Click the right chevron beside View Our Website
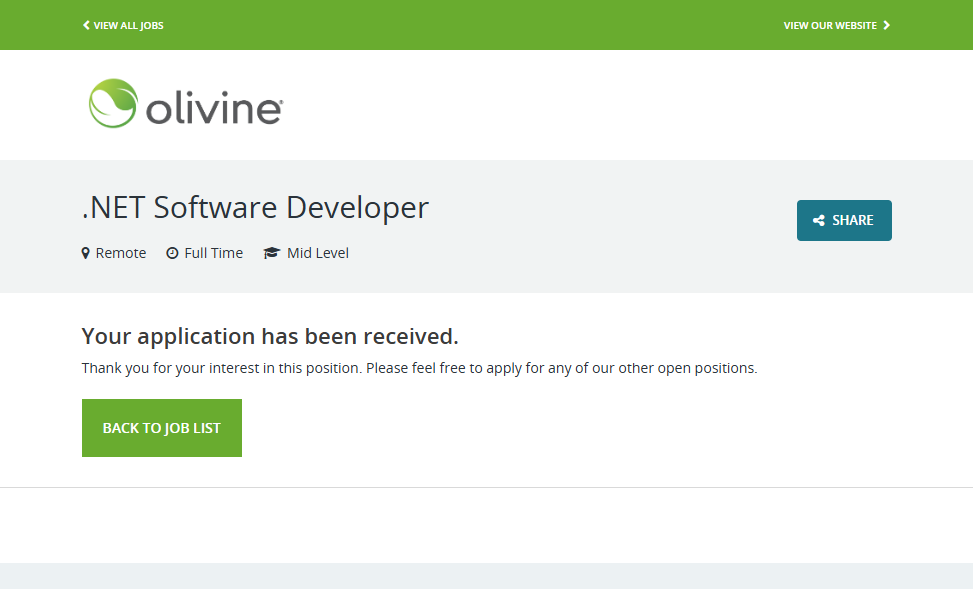Image resolution: width=973 pixels, height=589 pixels. [x=886, y=25]
